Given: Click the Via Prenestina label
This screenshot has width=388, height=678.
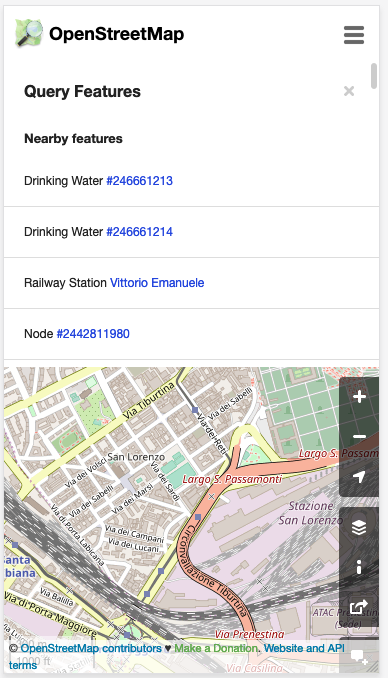Looking at the screenshot, I should (250, 634).
